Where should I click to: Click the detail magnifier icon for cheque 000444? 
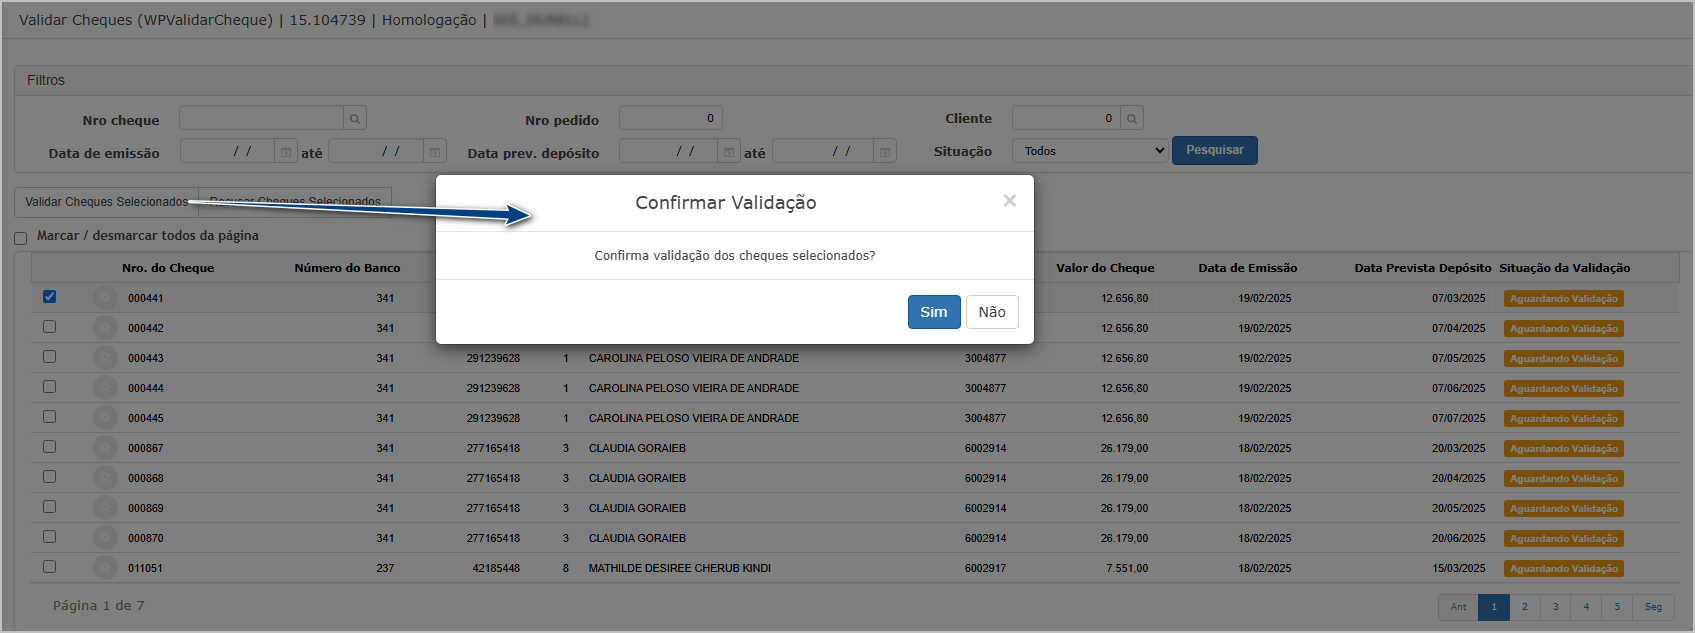point(105,388)
